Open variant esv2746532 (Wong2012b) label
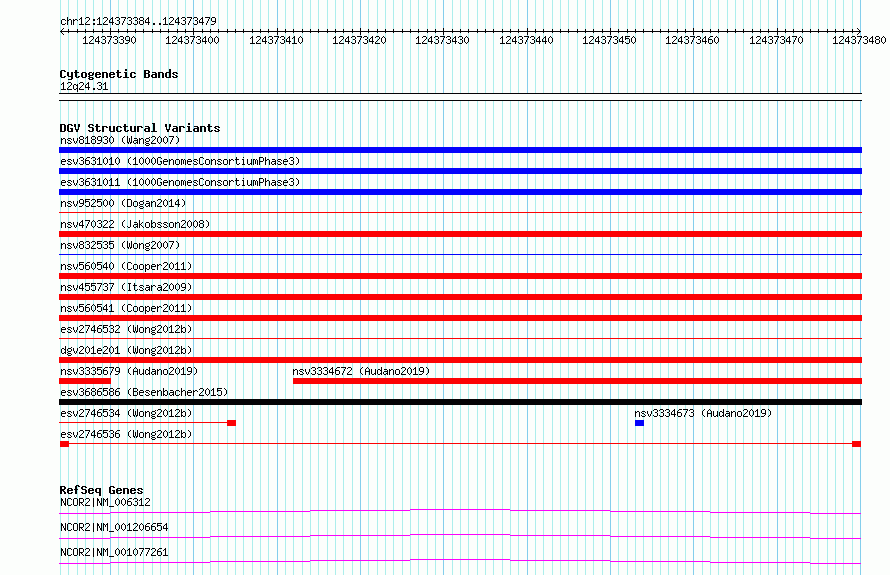890x575 pixels. [x=126, y=329]
